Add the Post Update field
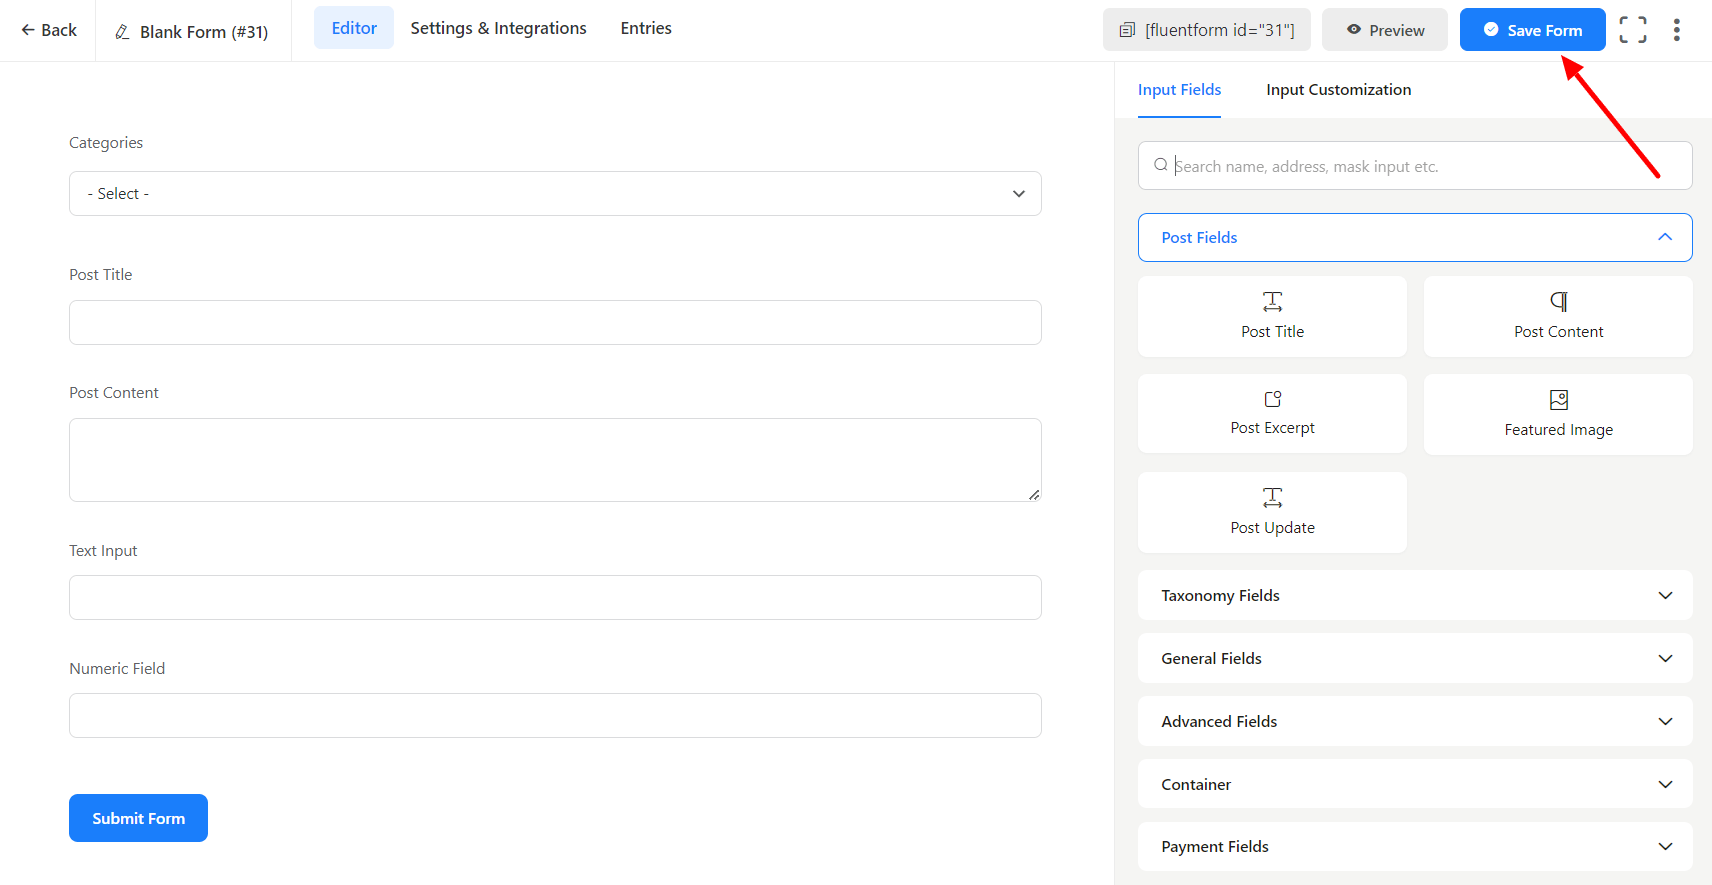Image resolution: width=1712 pixels, height=885 pixels. pyautogui.click(x=1272, y=512)
